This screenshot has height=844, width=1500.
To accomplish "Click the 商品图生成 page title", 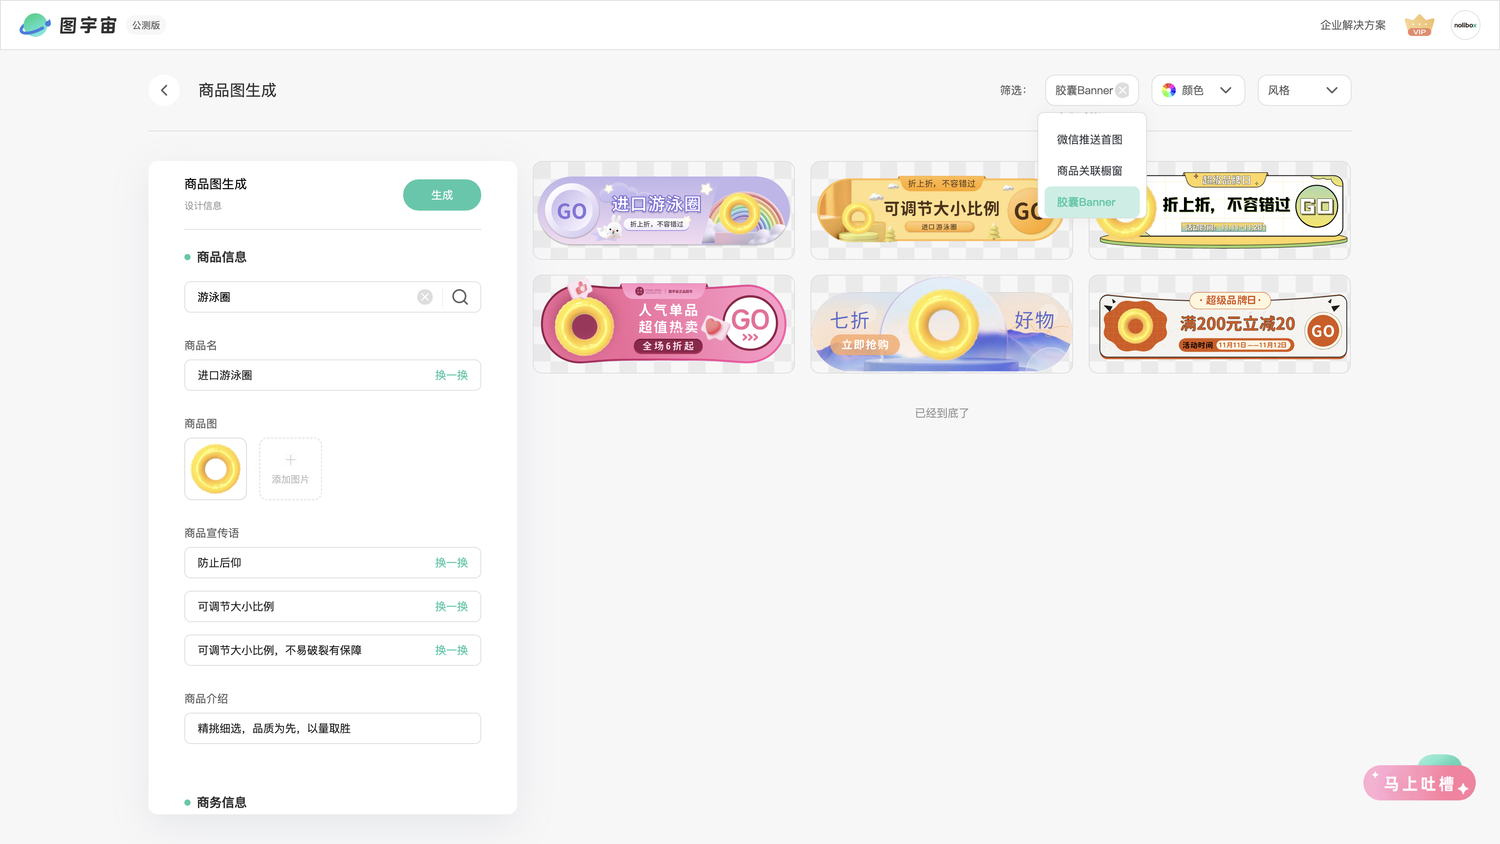I will tap(237, 90).
